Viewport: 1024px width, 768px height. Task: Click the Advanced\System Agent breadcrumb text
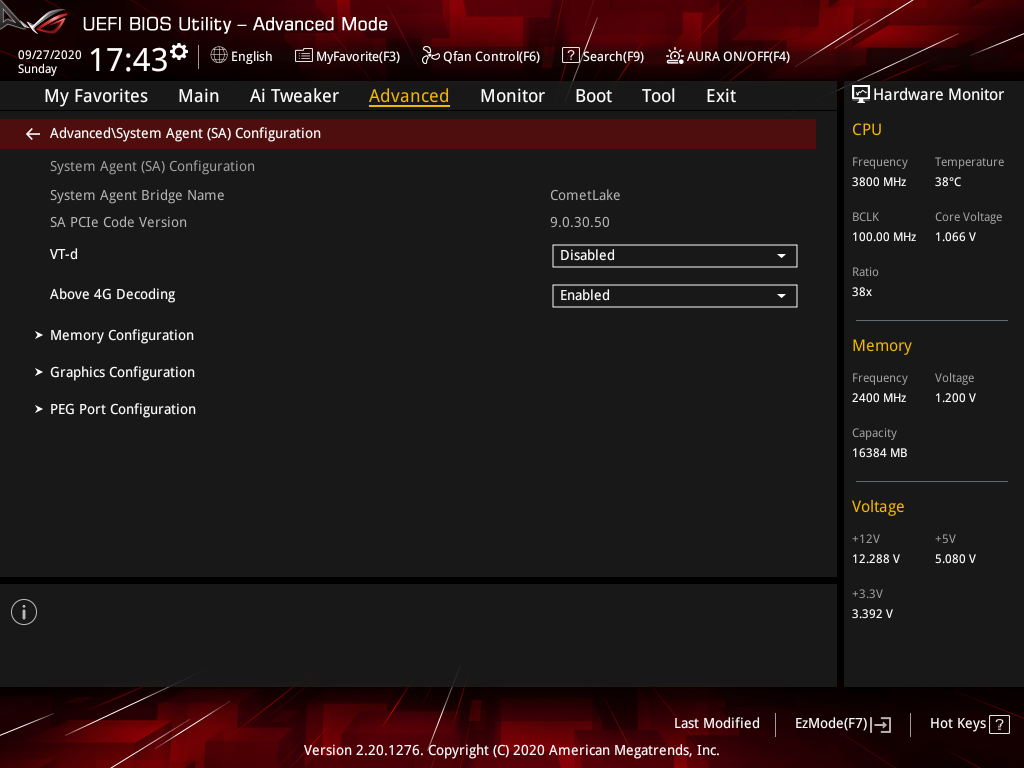pyautogui.click(x=185, y=133)
